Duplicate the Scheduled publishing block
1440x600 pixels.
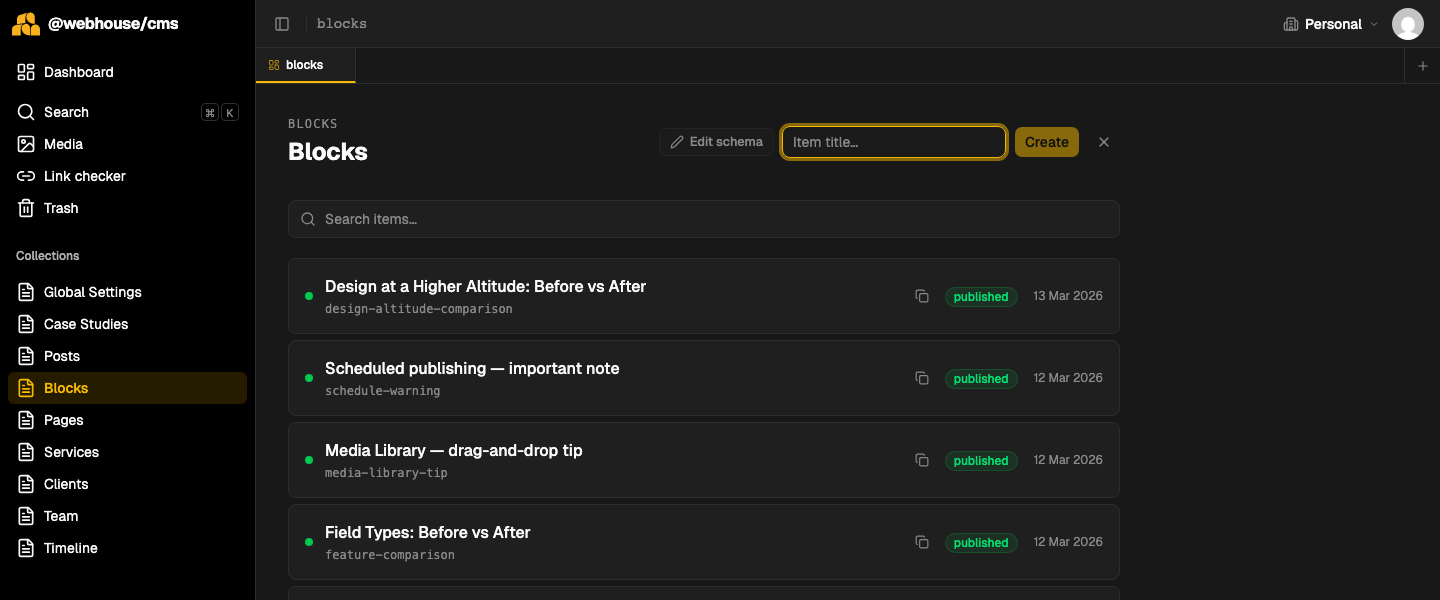click(922, 378)
